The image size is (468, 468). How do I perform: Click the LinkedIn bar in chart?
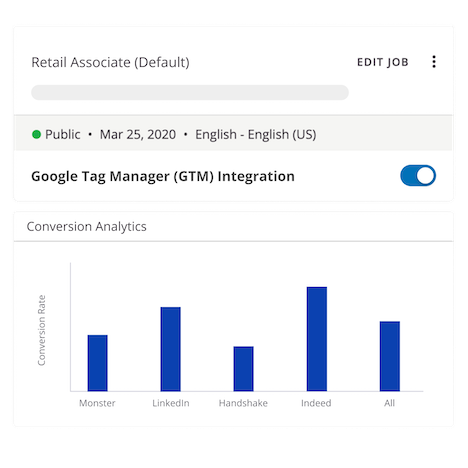coord(171,349)
